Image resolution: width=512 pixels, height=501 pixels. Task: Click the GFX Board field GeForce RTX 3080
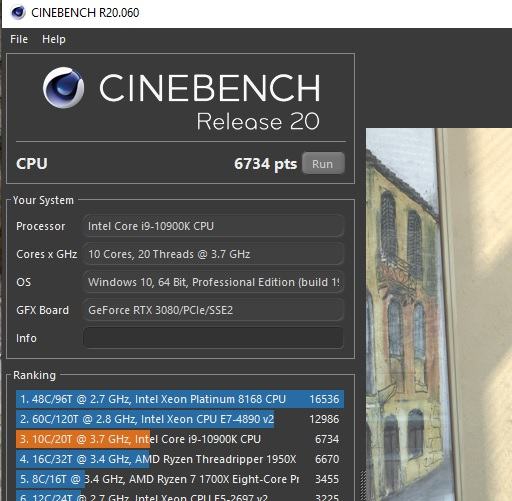tap(213, 310)
